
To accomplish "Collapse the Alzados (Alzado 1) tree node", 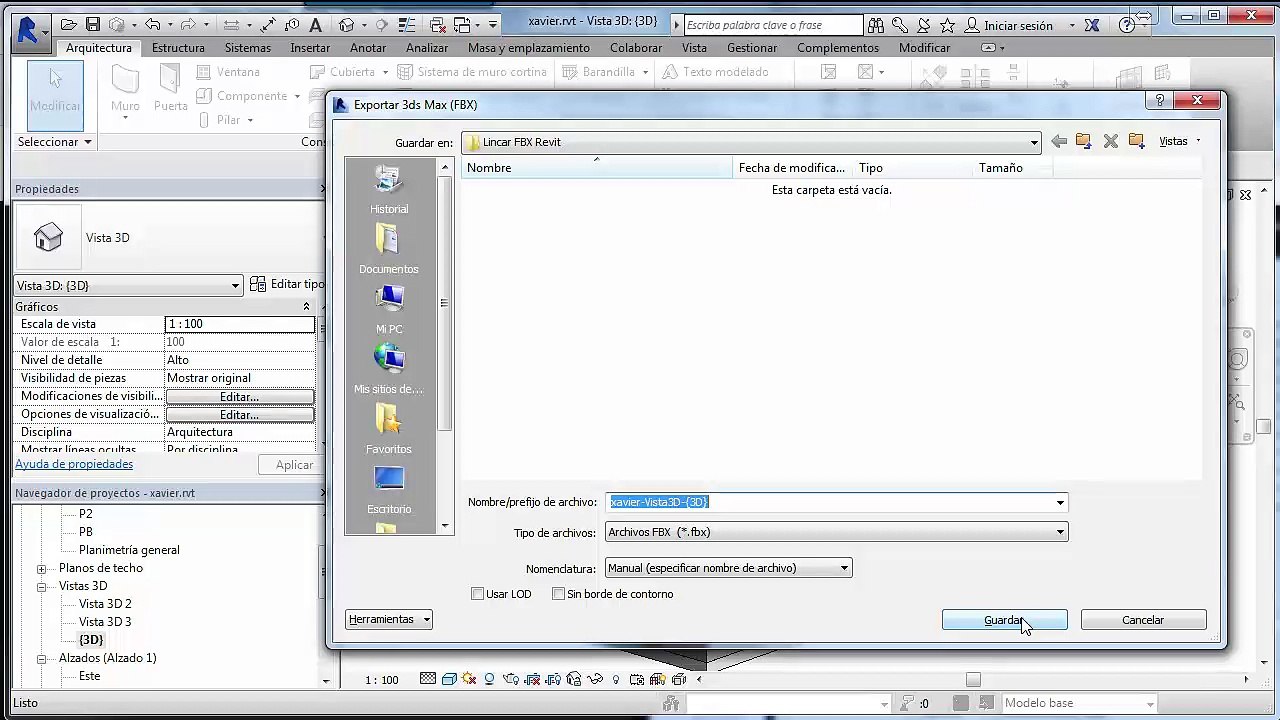I will point(42,659).
